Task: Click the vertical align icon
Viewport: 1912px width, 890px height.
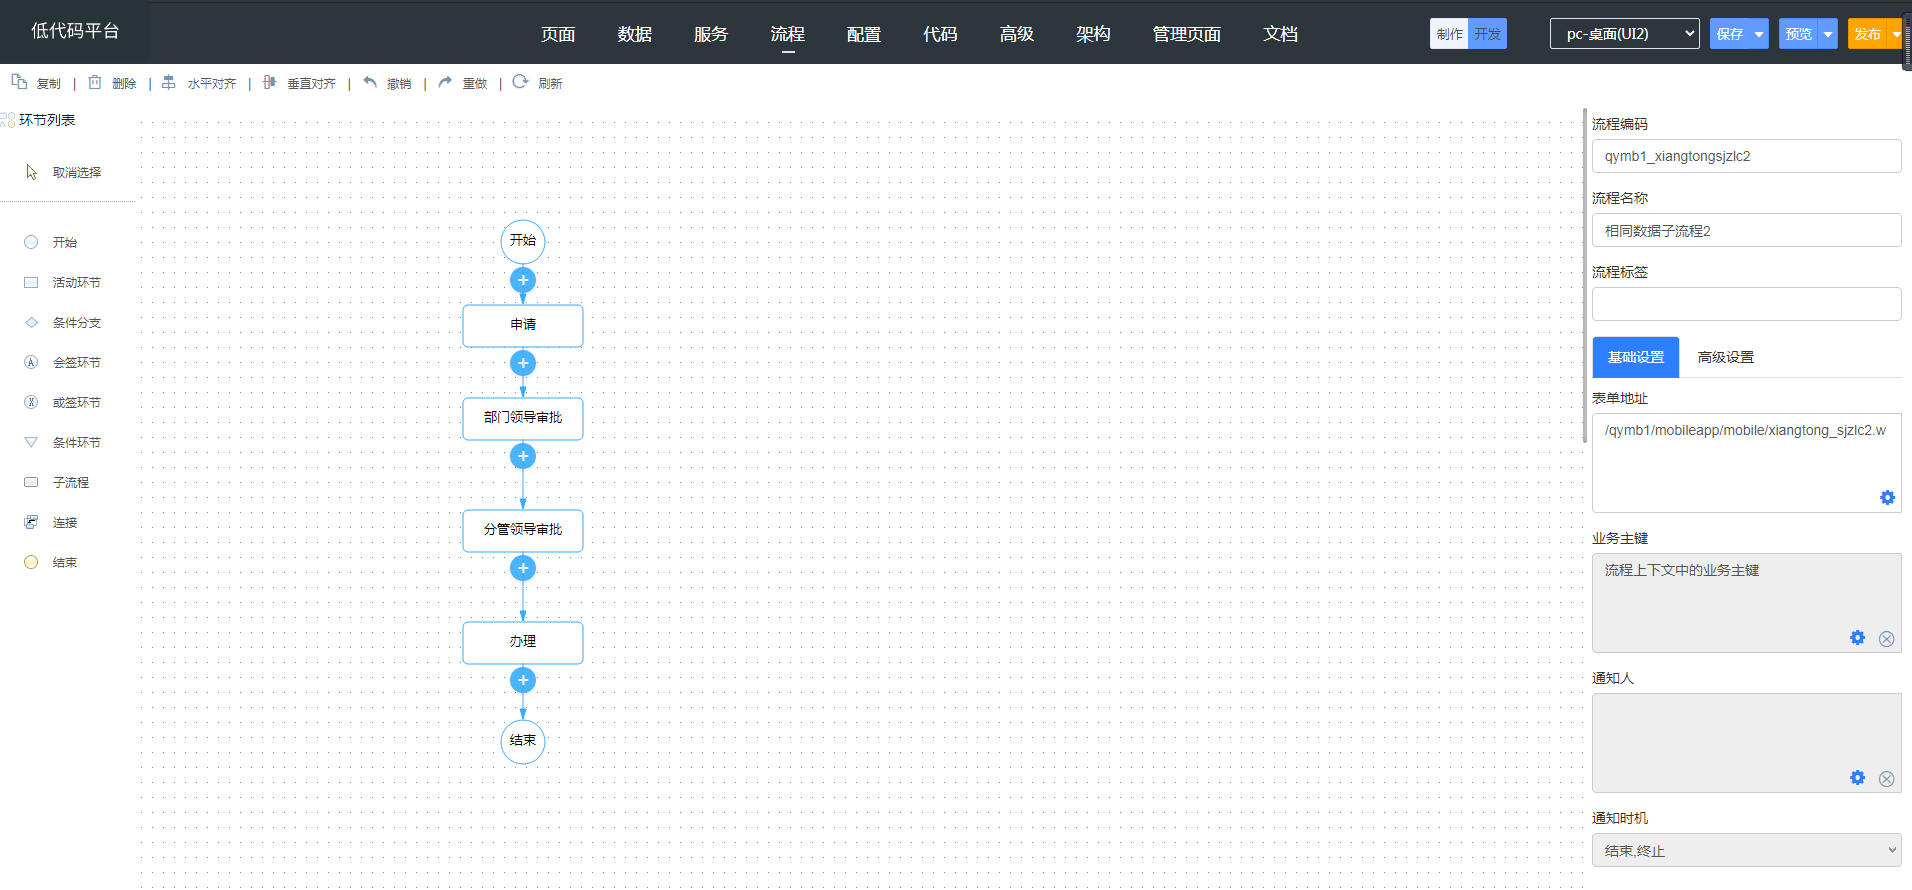Action: 269,82
